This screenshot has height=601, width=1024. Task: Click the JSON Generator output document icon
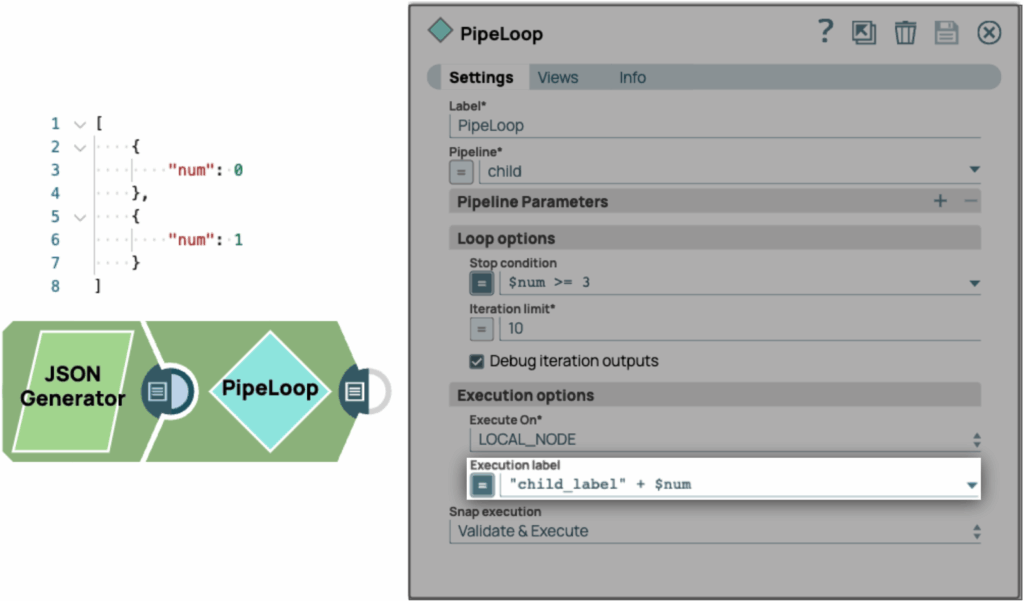pos(157,391)
